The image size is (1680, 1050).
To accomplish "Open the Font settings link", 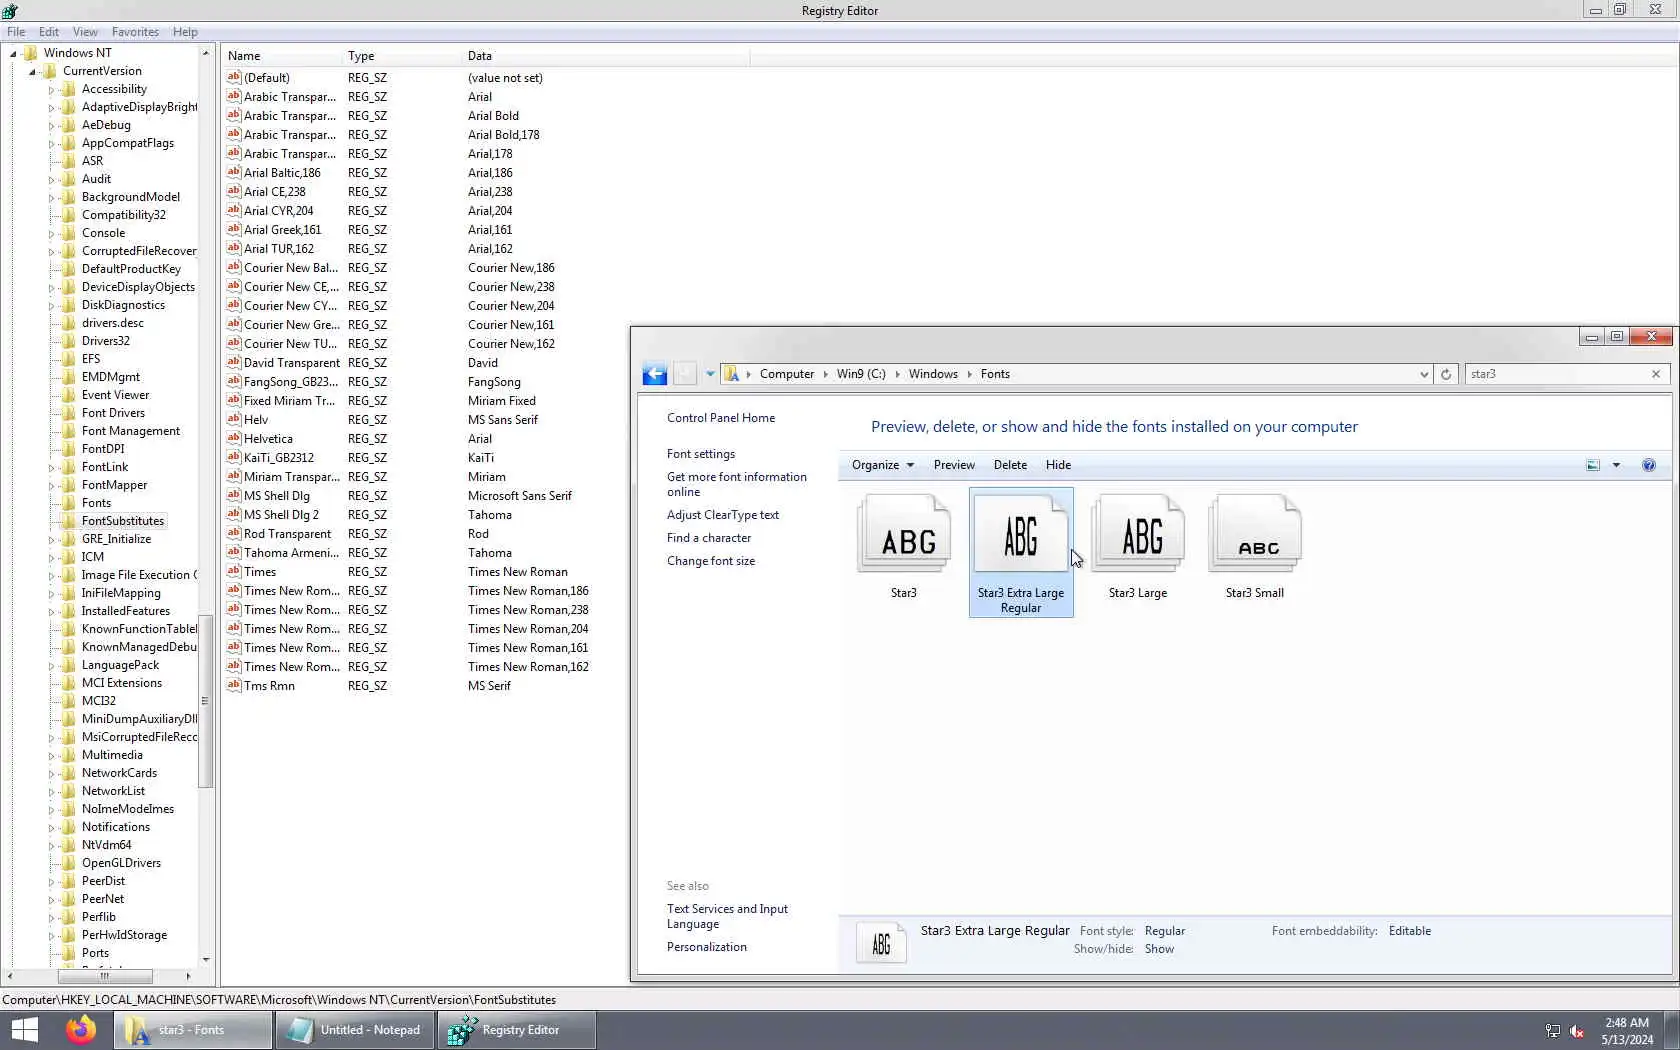I will tap(701, 454).
